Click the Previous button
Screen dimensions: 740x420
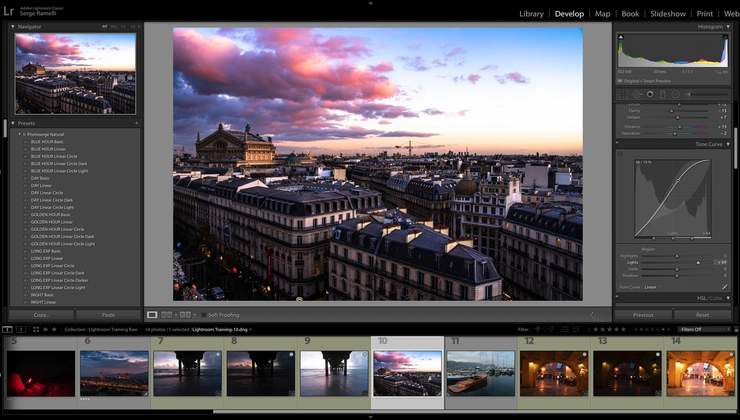(x=643, y=315)
